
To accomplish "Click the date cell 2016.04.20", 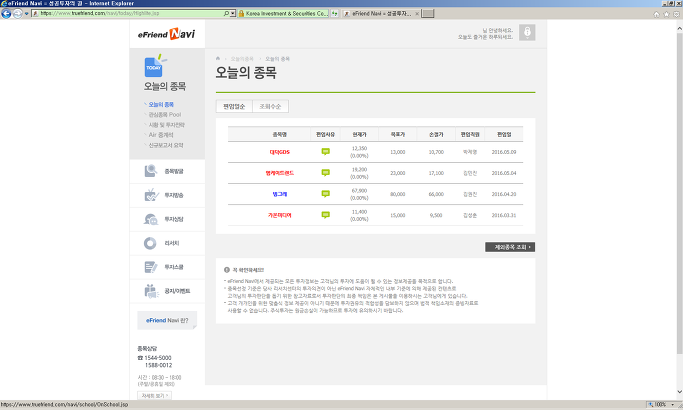I will click(x=504, y=194).
